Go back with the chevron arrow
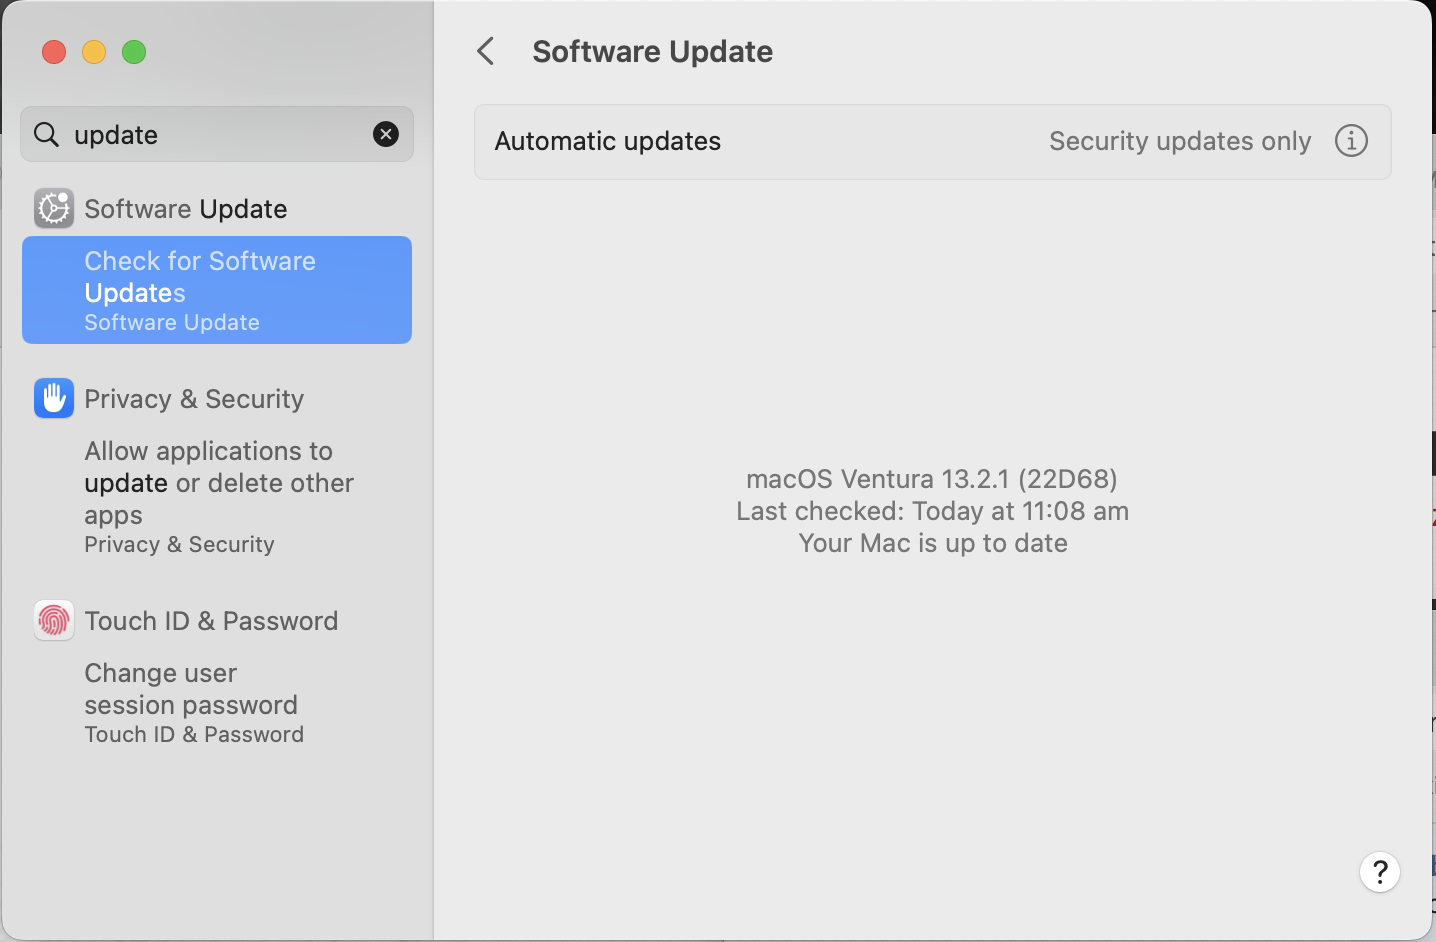1436x942 pixels. click(x=486, y=51)
